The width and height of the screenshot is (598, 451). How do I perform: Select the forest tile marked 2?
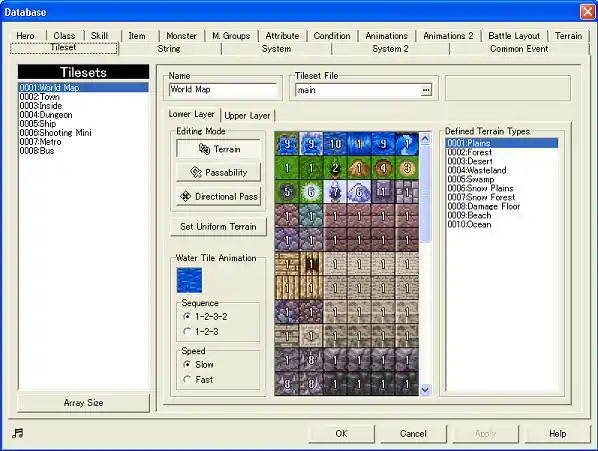click(x=335, y=168)
